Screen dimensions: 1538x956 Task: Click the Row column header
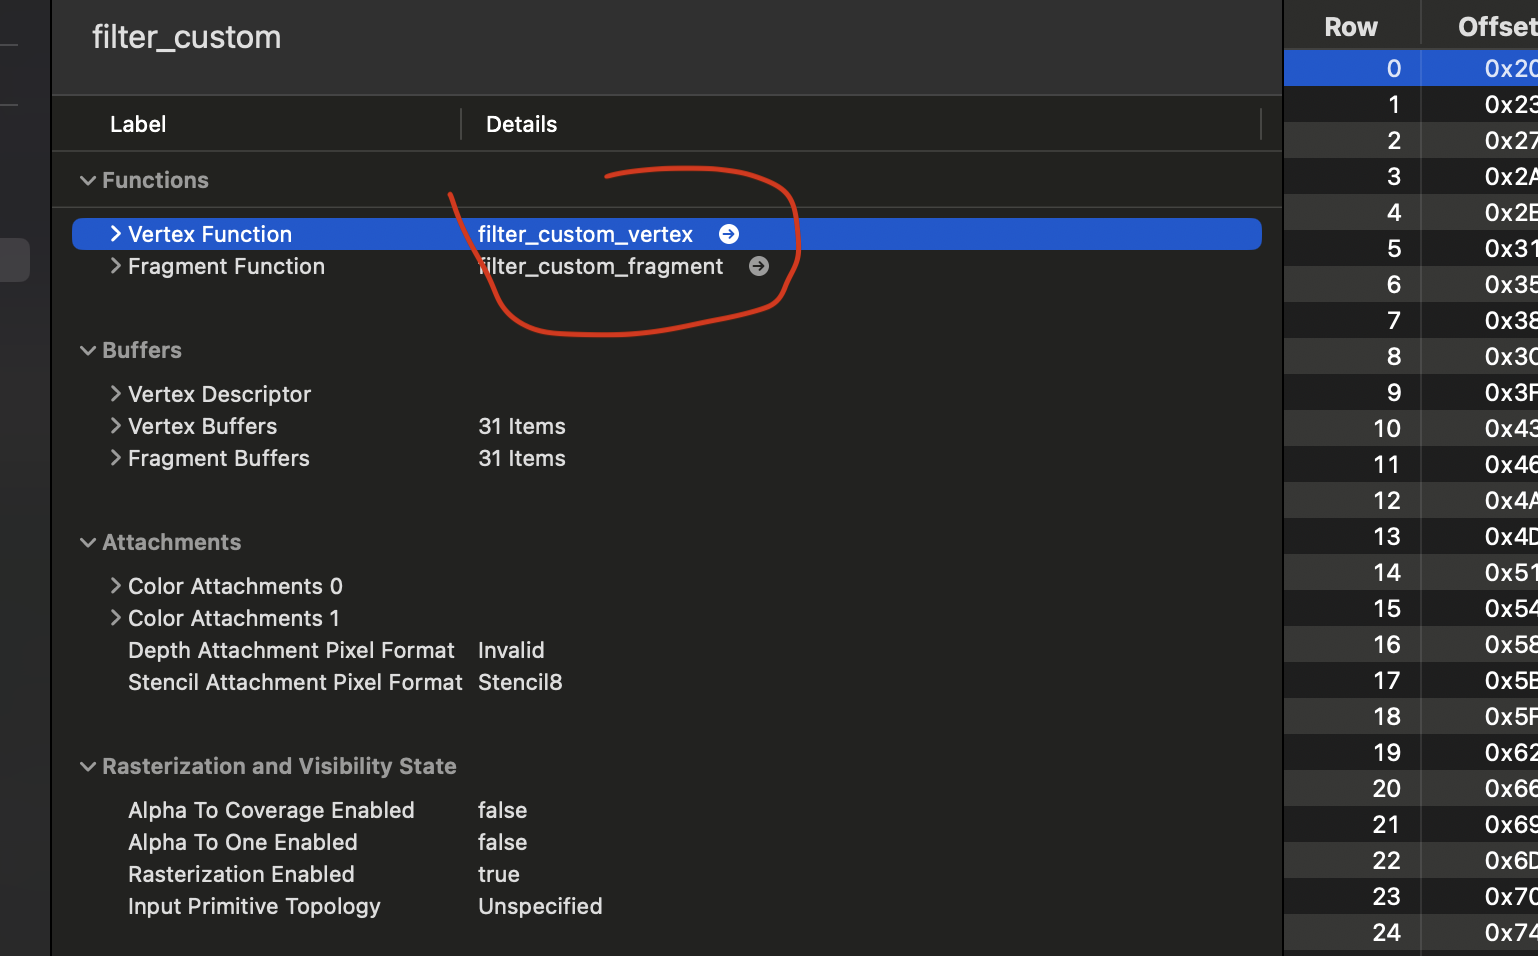1351,26
